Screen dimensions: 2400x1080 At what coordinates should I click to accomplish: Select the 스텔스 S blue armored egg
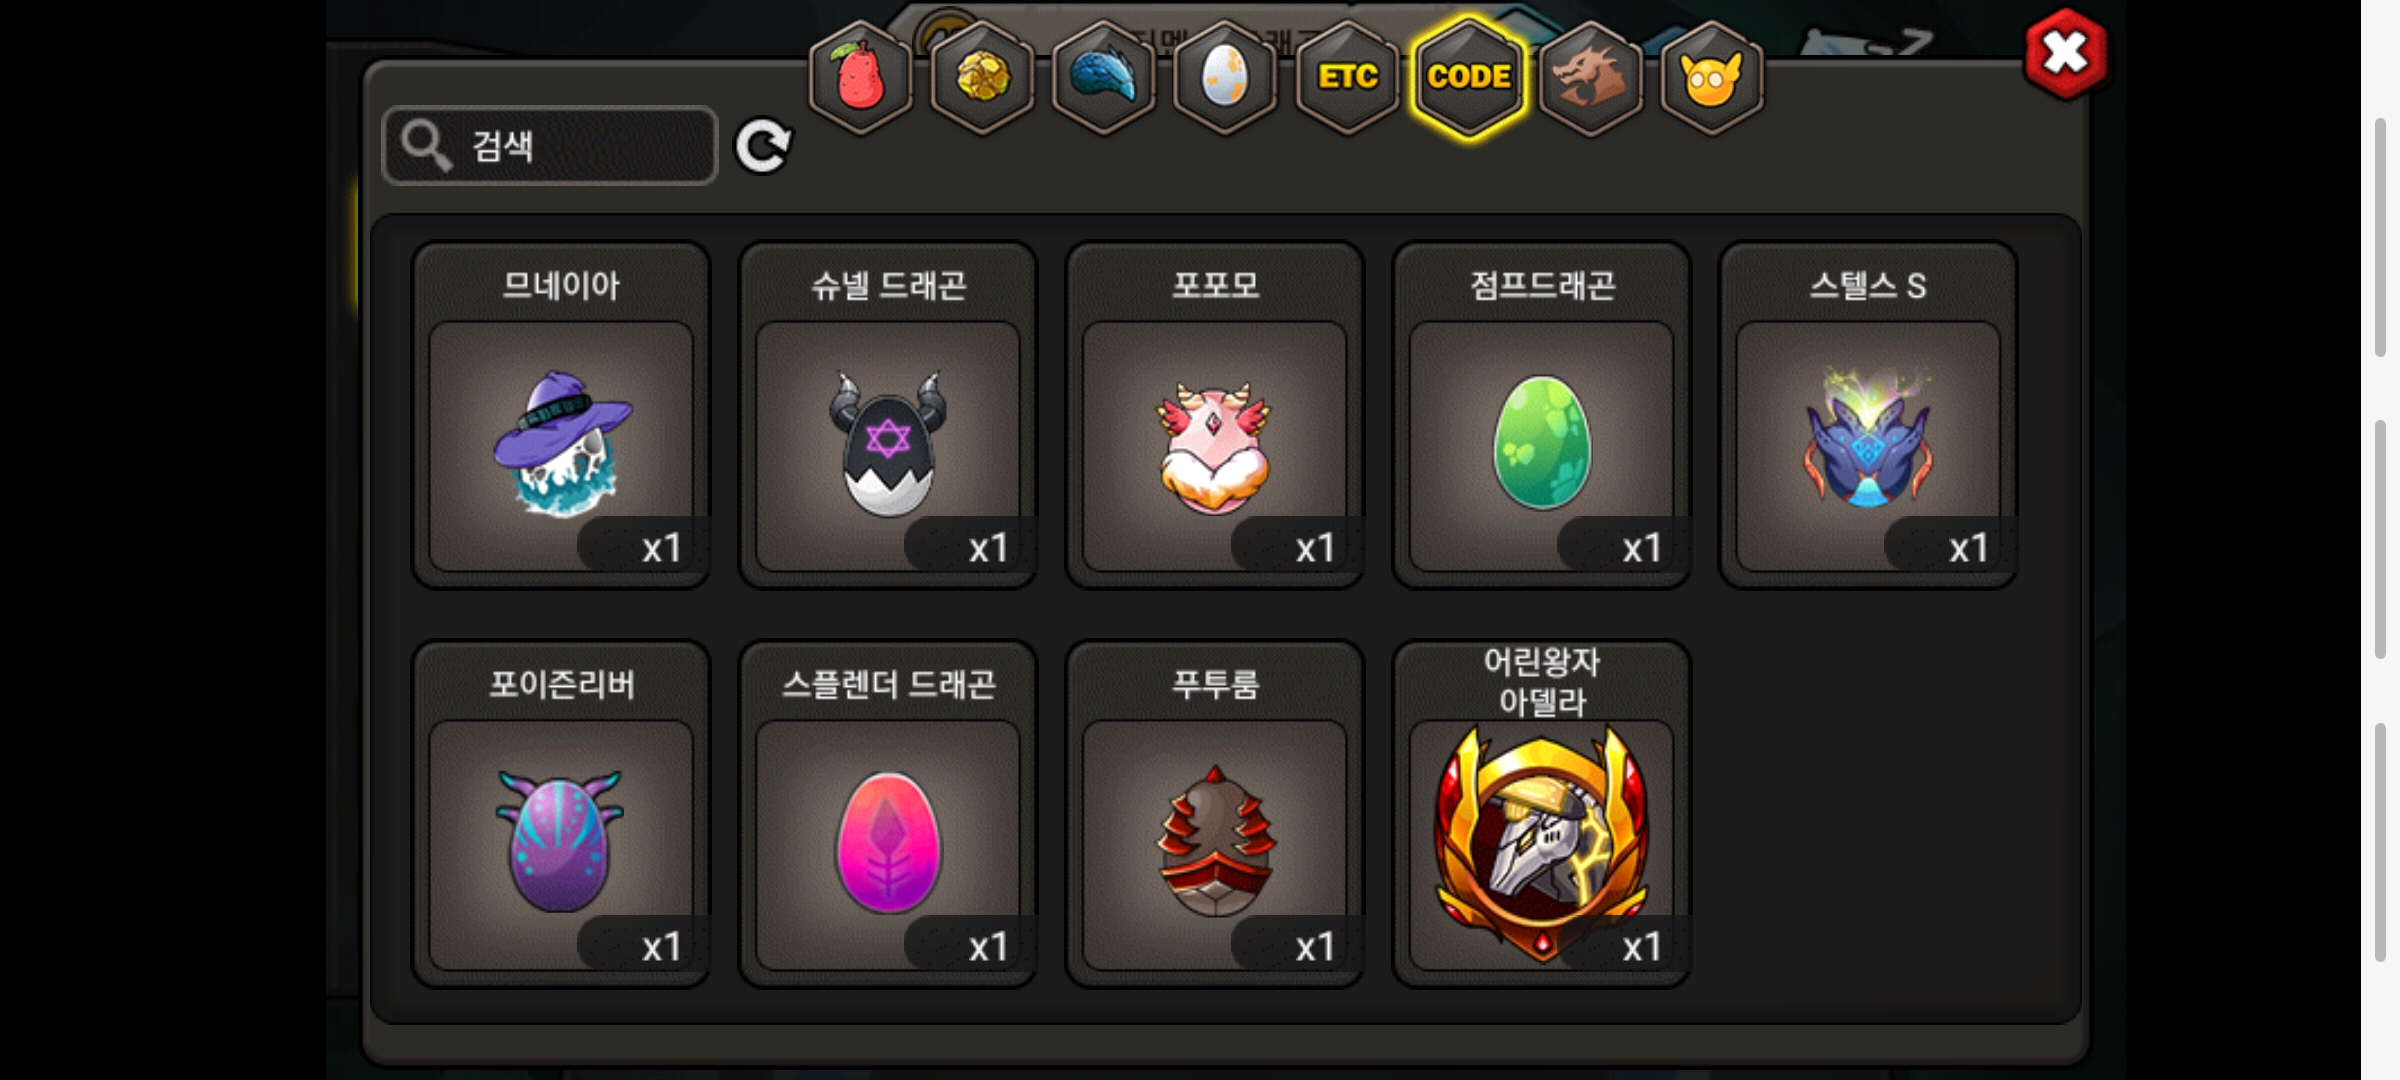click(1868, 415)
